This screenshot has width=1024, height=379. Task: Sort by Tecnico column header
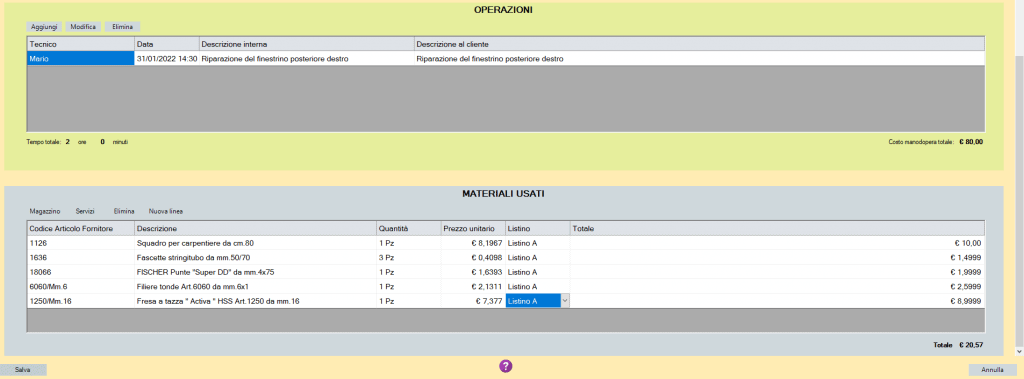click(80, 44)
